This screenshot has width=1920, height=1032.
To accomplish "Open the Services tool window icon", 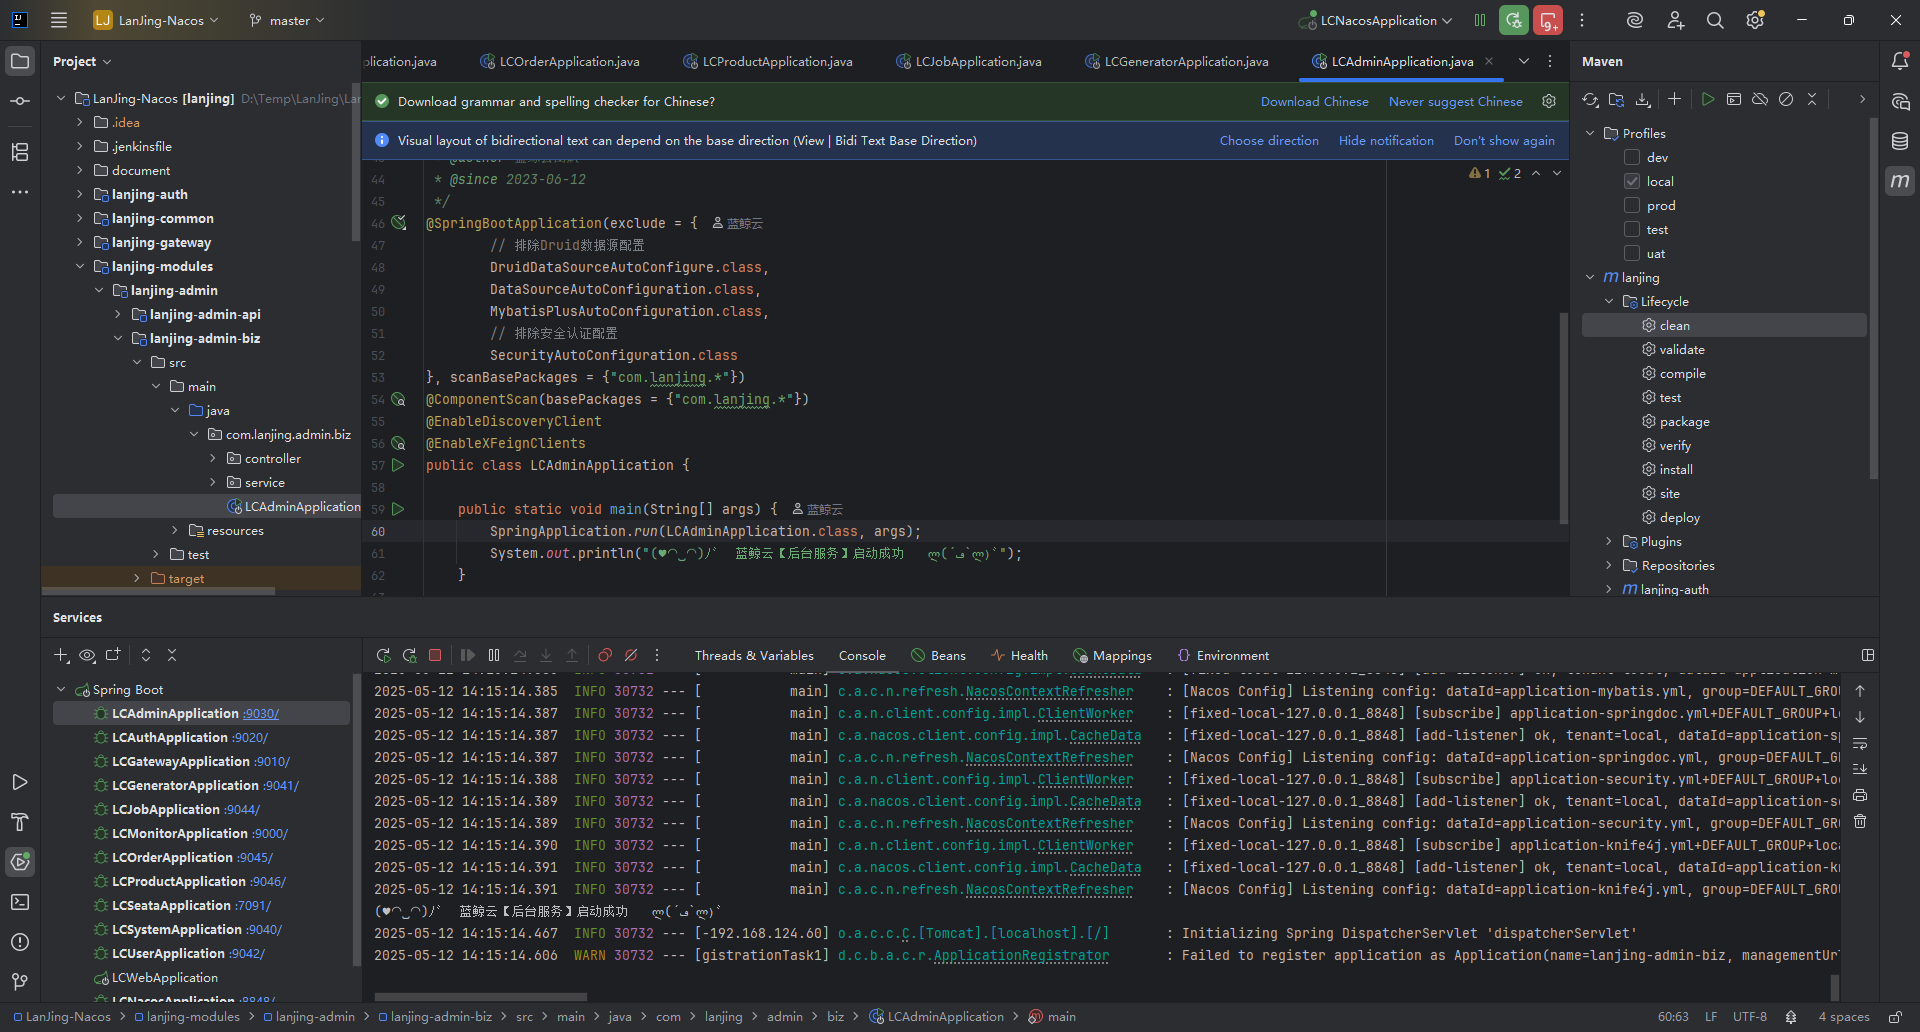I will tap(20, 862).
